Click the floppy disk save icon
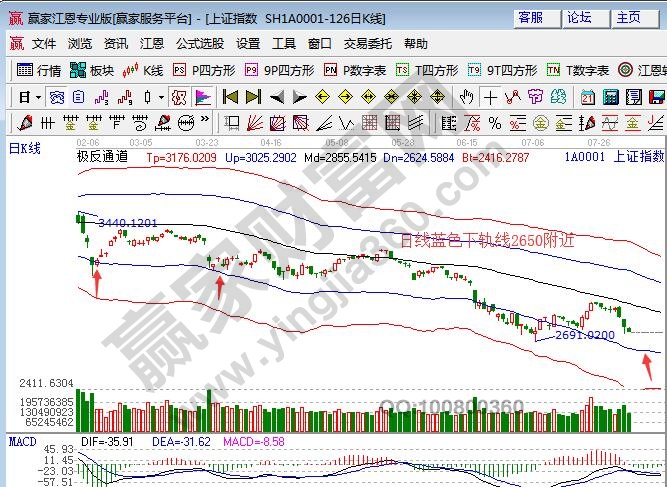The height and width of the screenshot is (487, 667). 657,97
